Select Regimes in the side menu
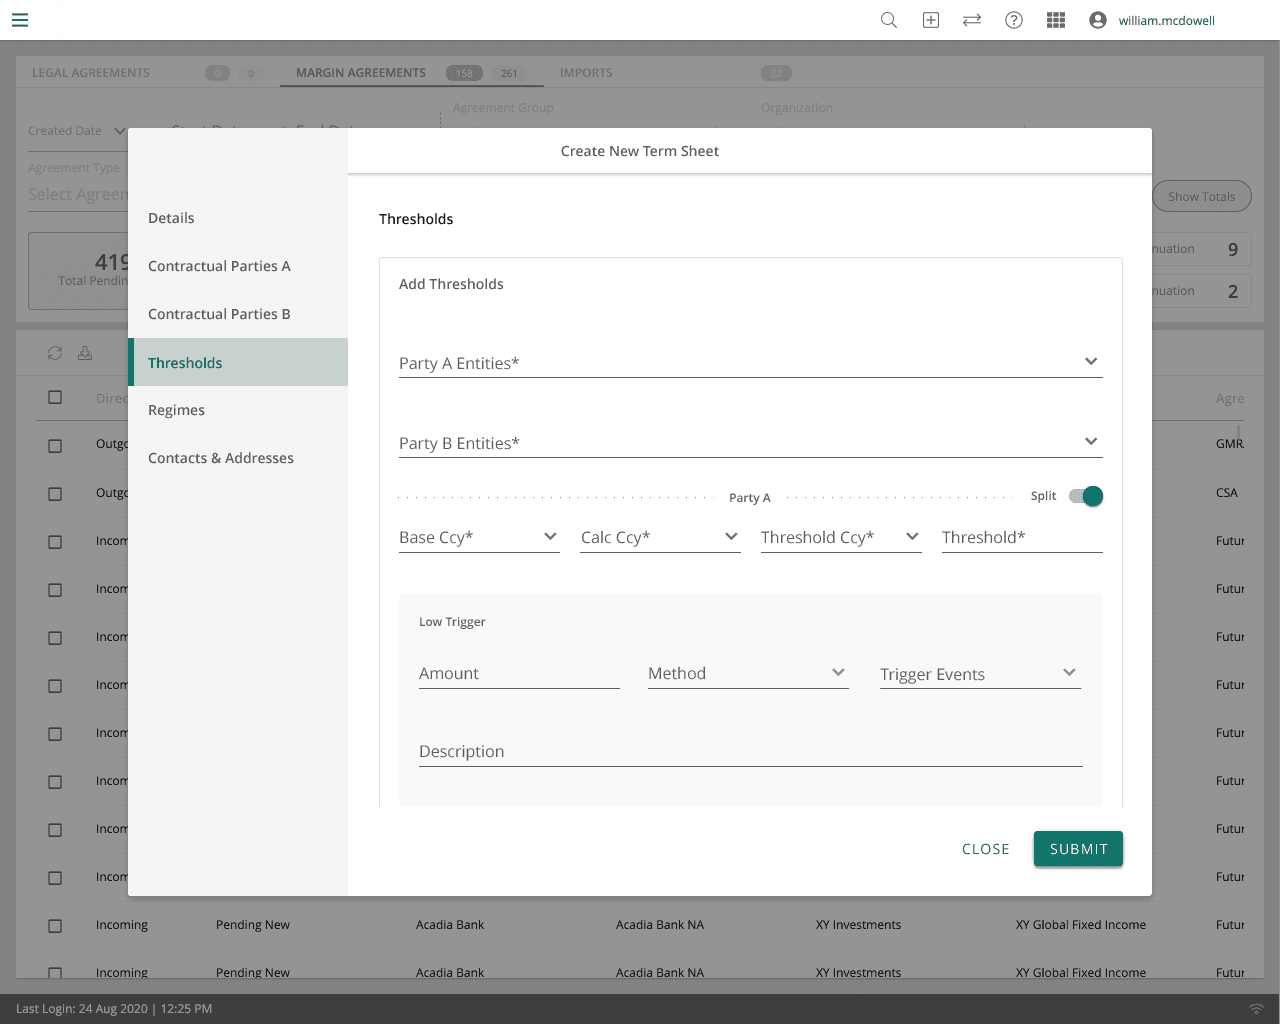 point(176,410)
